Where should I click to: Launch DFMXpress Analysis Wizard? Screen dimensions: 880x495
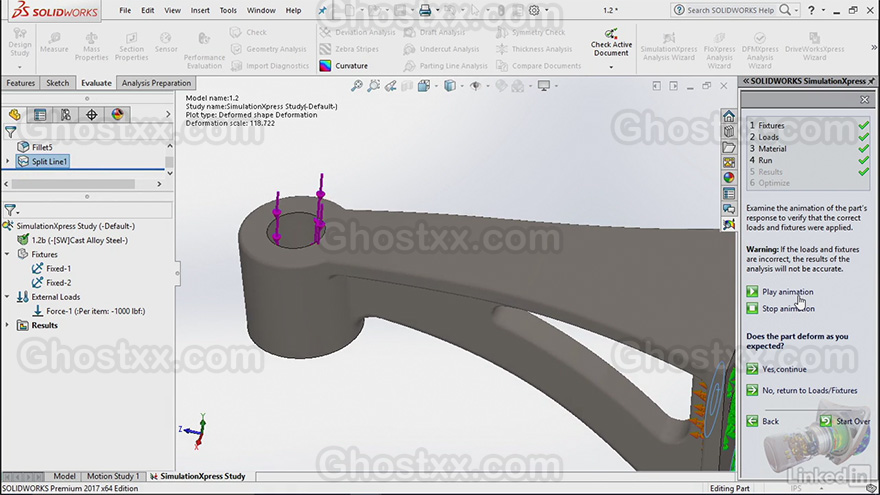[x=760, y=51]
